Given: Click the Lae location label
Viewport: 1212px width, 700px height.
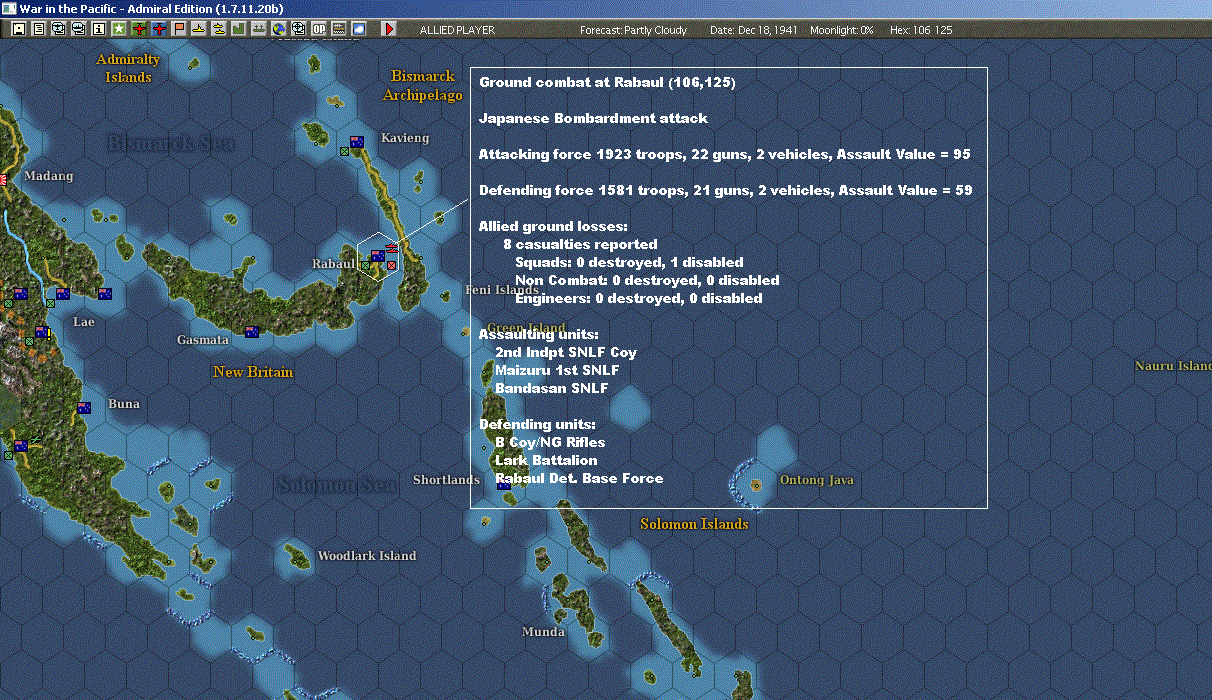Looking at the screenshot, I should pyautogui.click(x=84, y=322).
